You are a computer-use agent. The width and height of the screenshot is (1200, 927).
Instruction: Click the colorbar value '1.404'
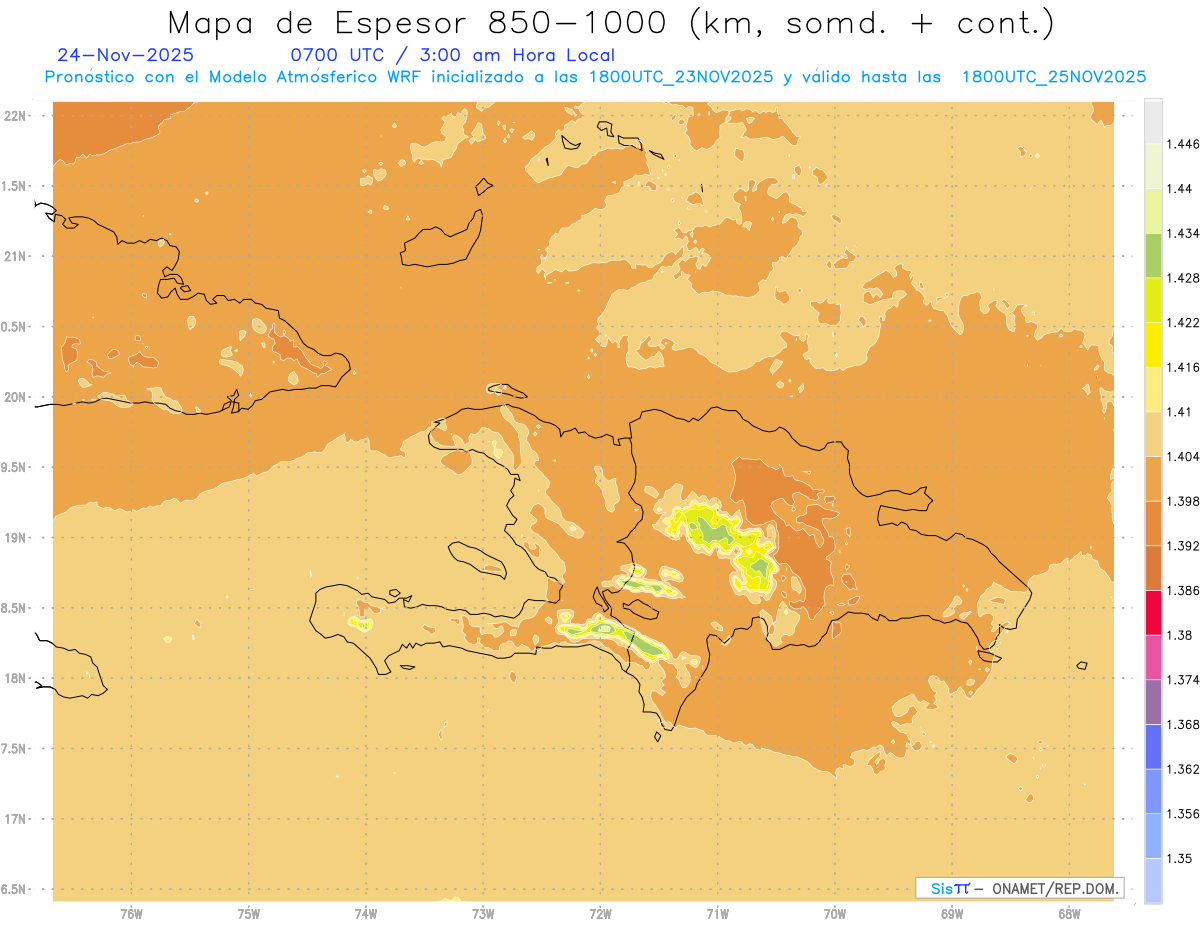[1183, 456]
